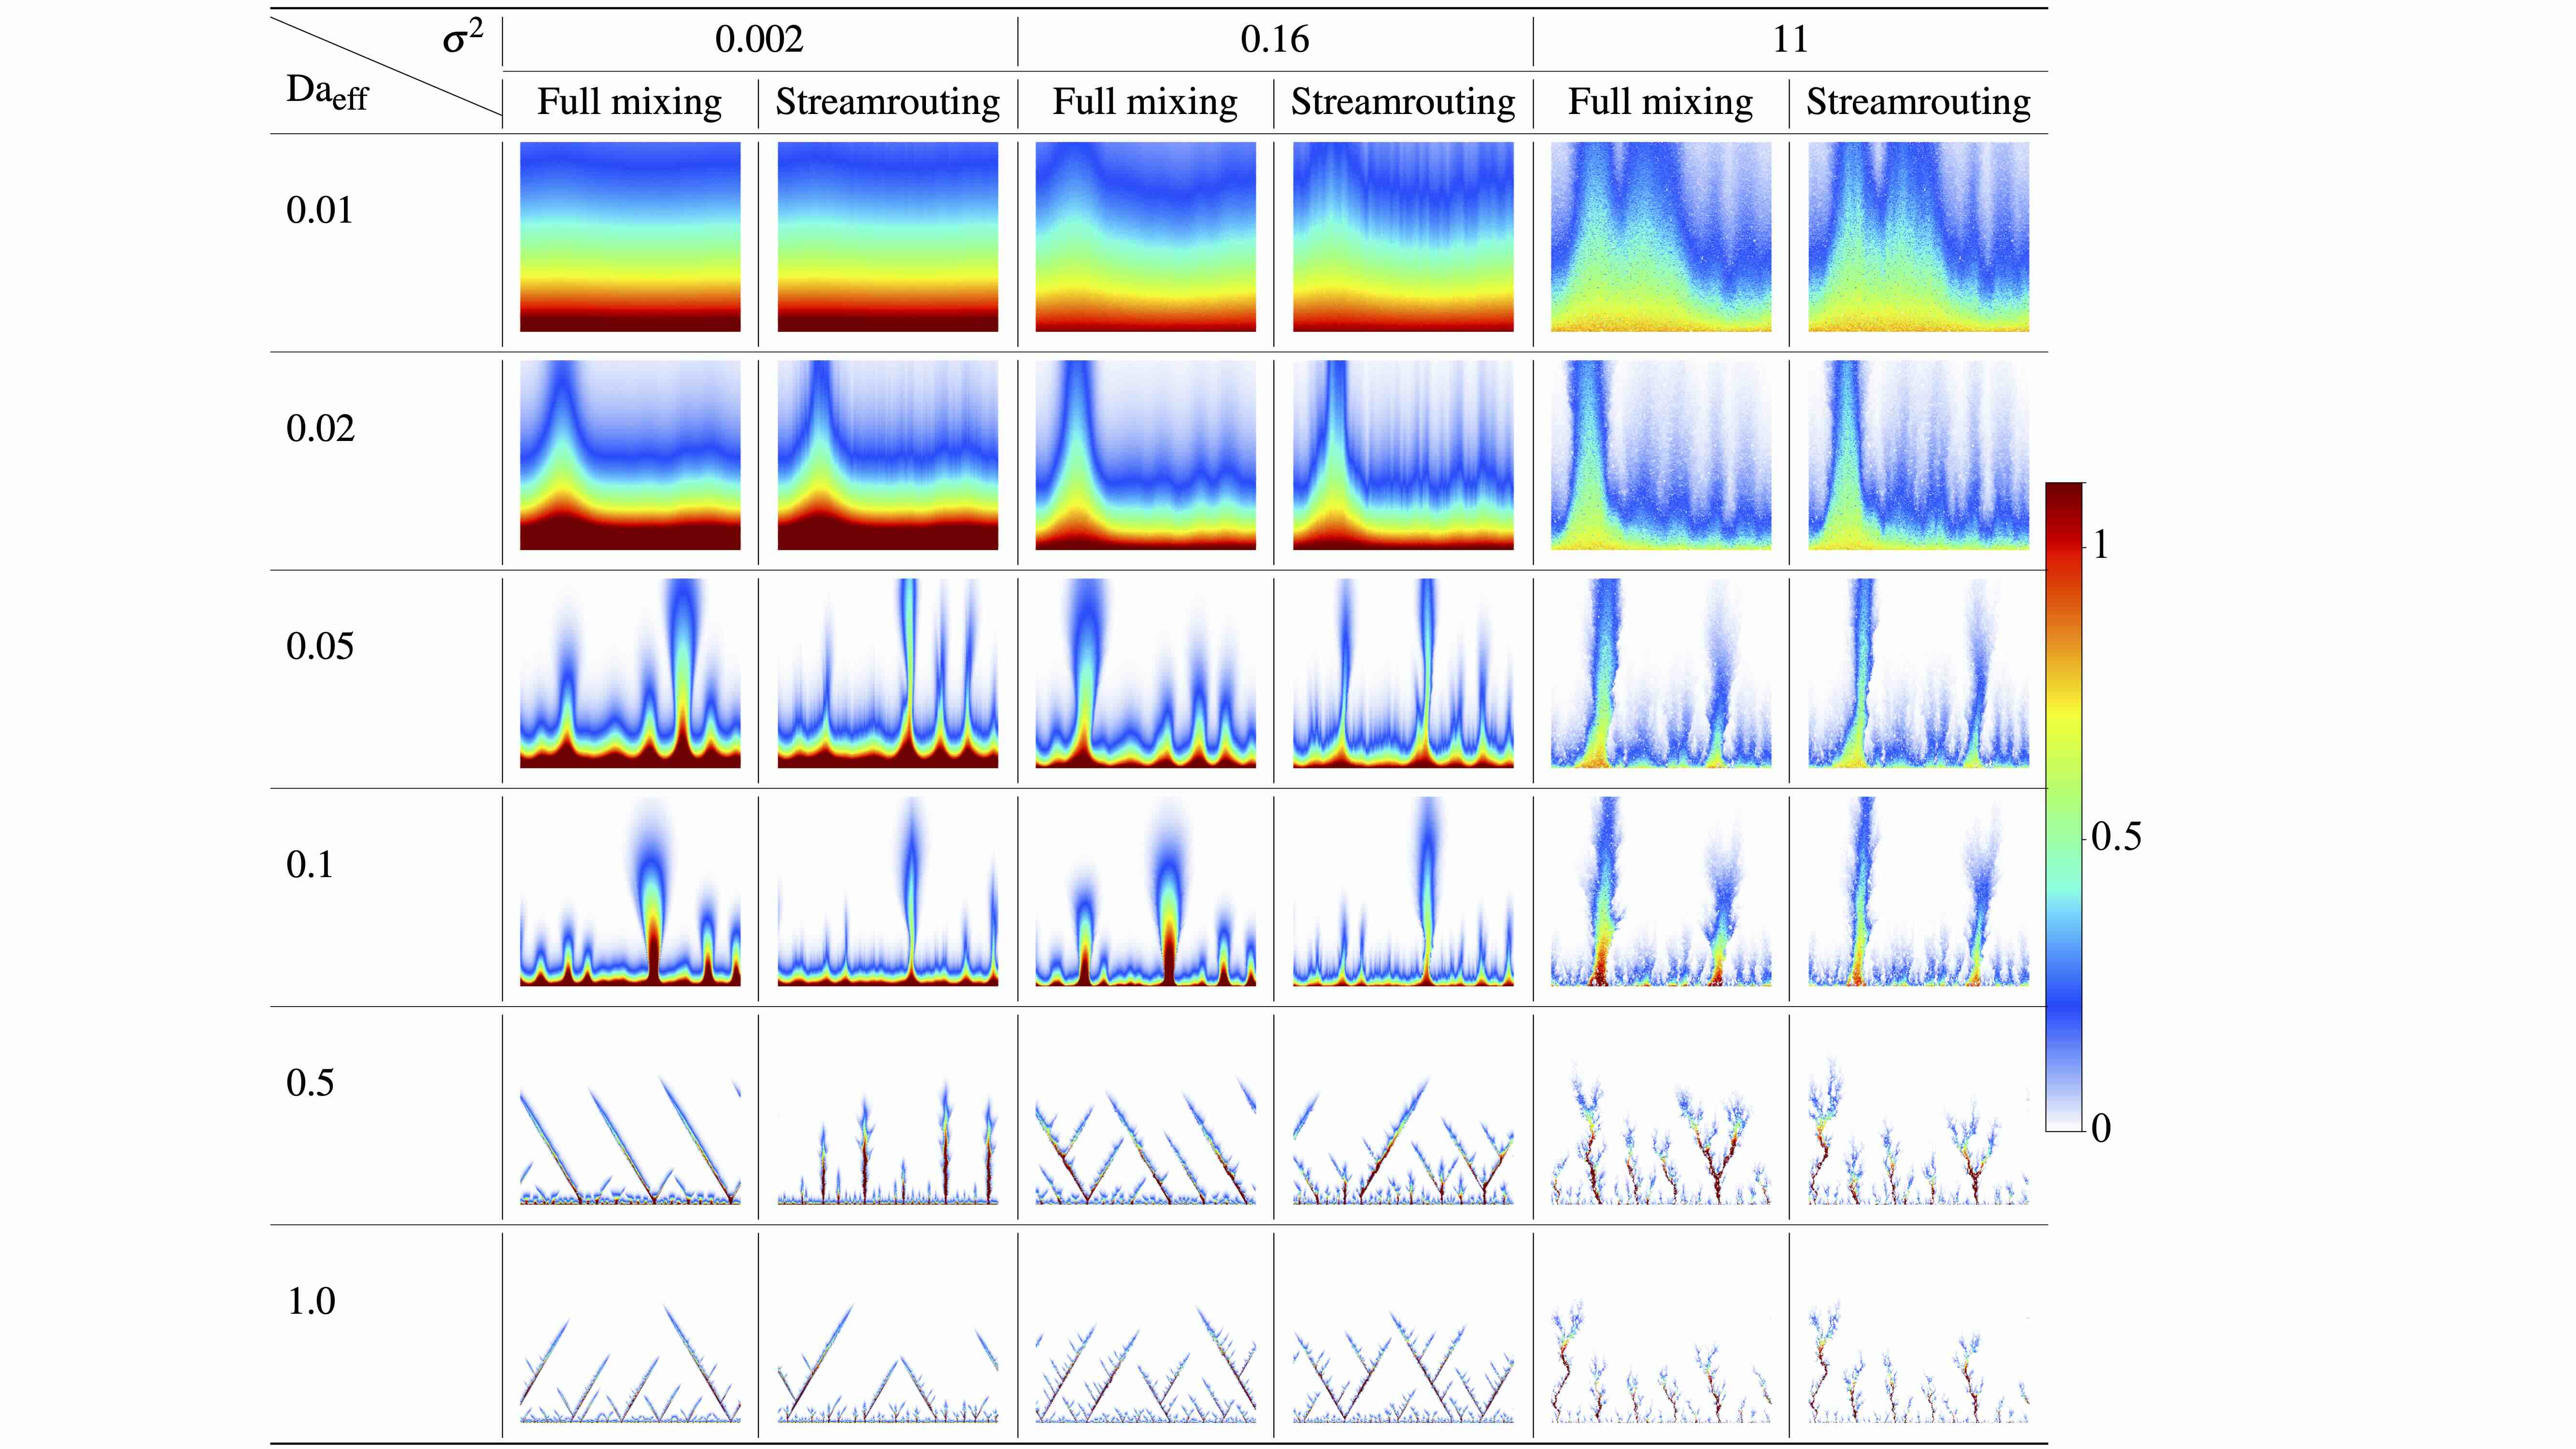Open panel Da 0.1, σ² 0.002 Full mixing

click(x=630, y=891)
